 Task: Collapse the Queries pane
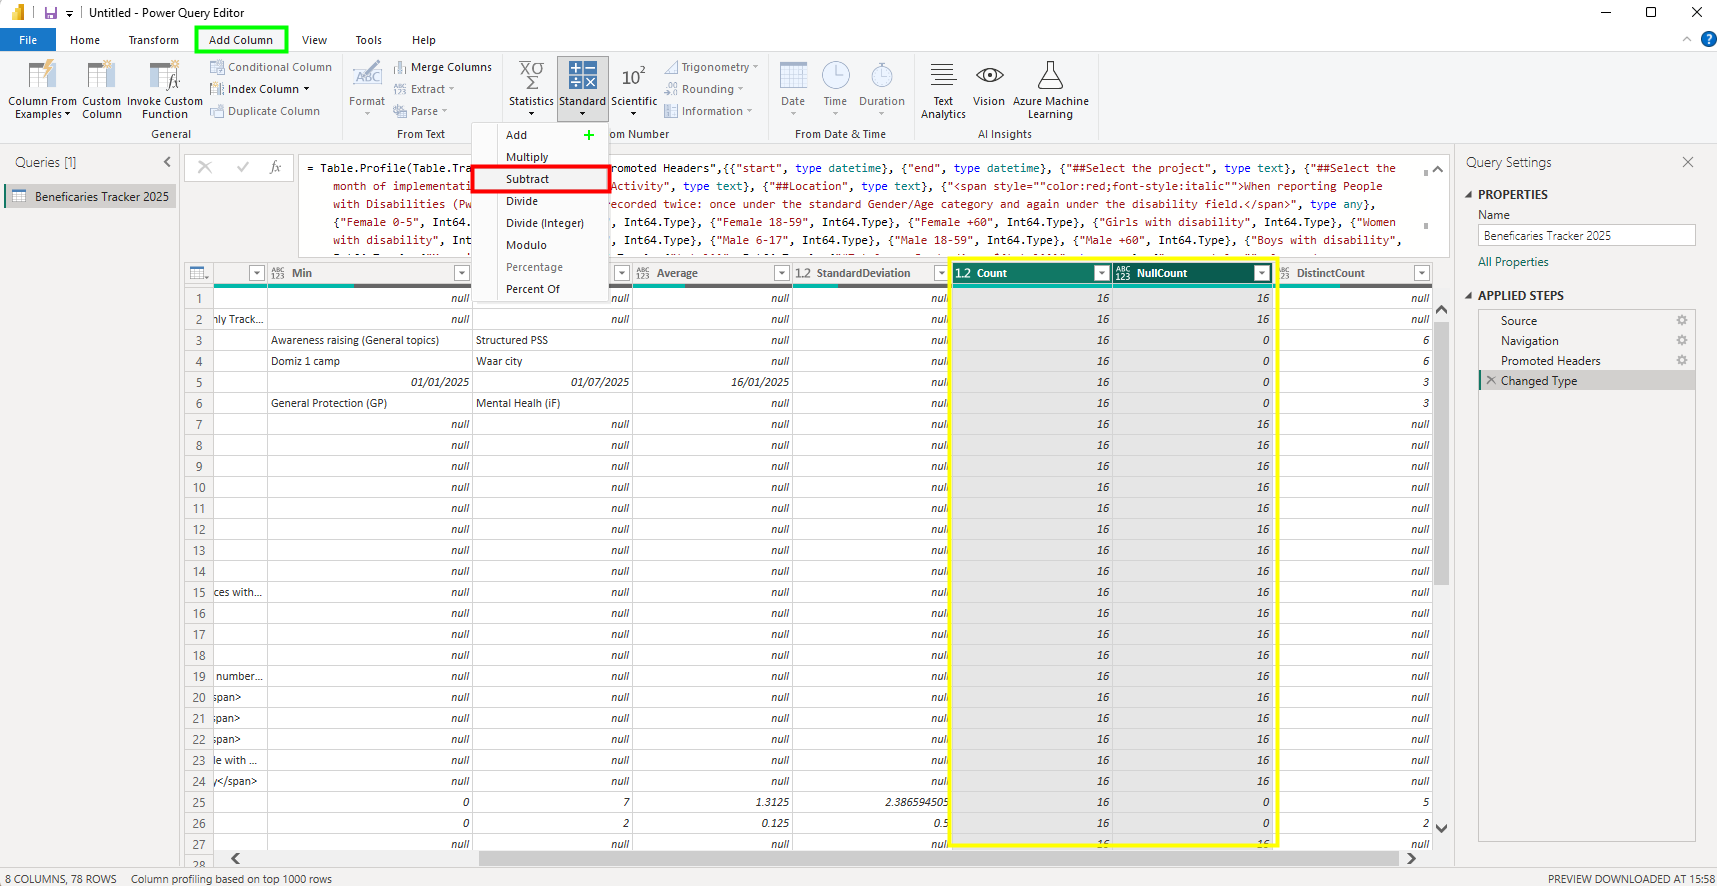(x=167, y=162)
